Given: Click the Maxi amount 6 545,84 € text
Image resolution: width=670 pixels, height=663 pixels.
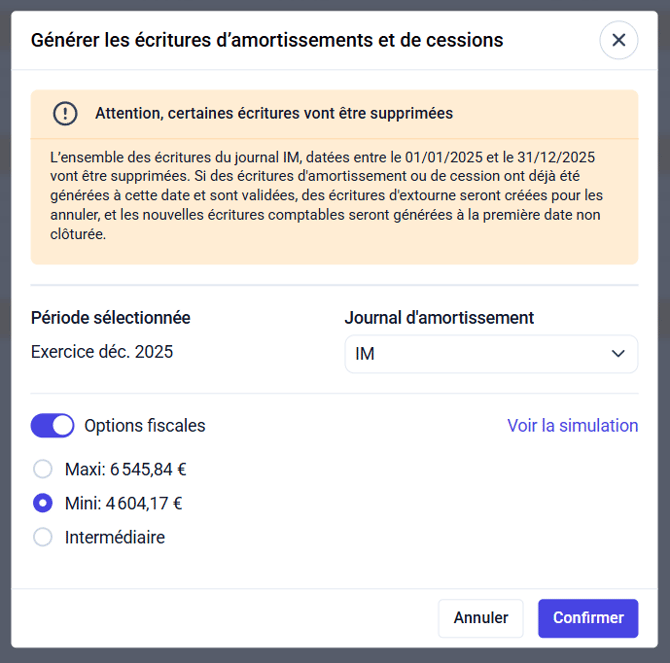Looking at the screenshot, I should [147, 469].
